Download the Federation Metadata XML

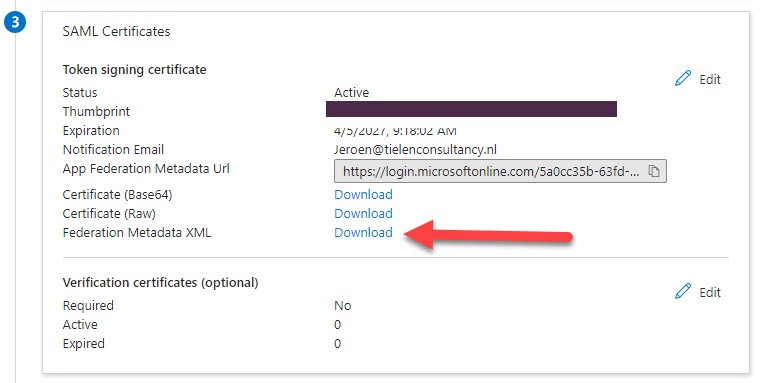coord(363,232)
